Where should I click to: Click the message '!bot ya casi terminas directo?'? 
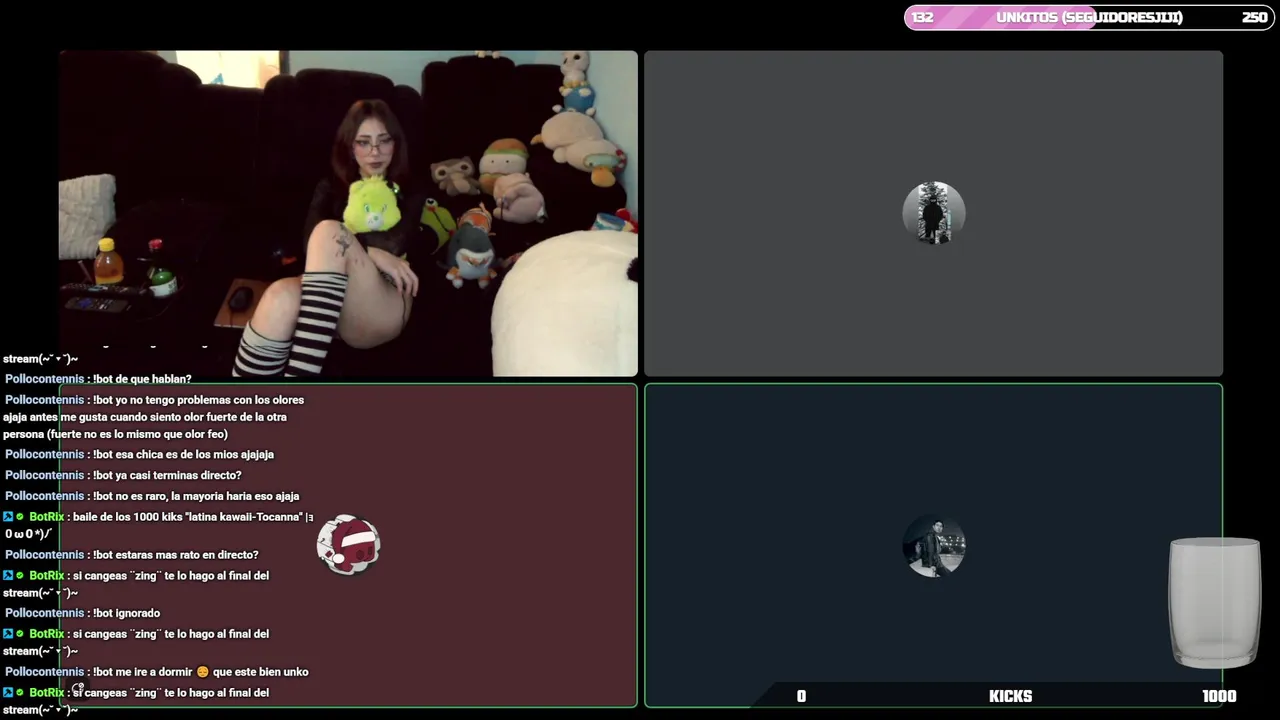[x=123, y=475]
